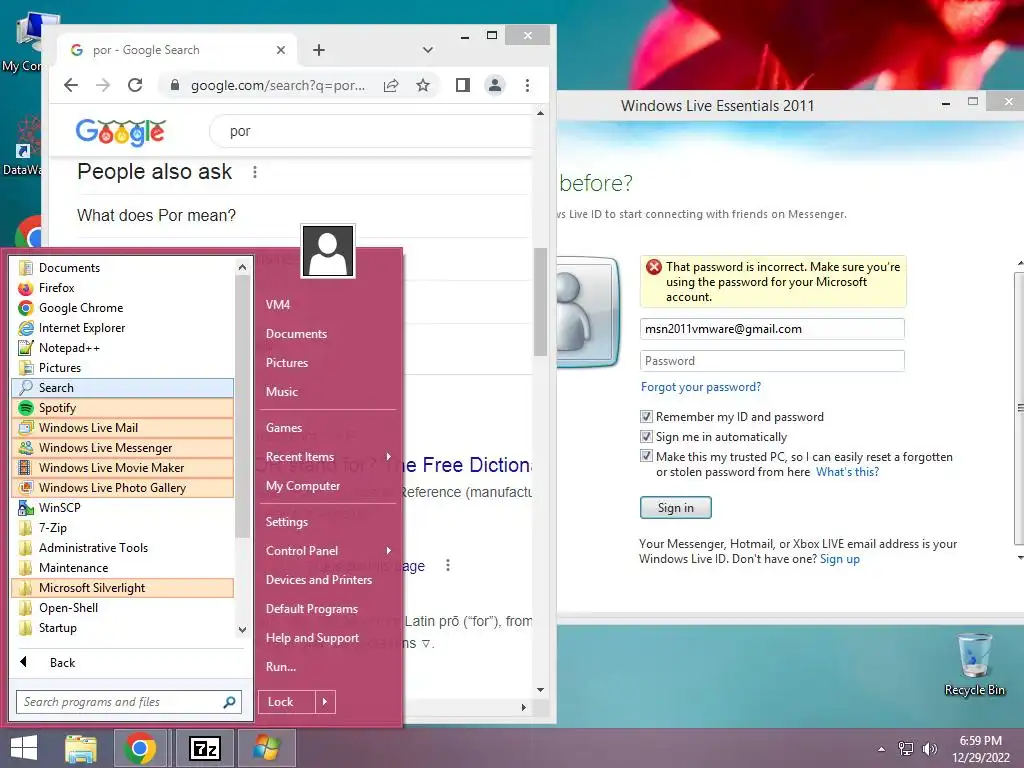Open Help and Support
1024x768 pixels.
pyautogui.click(x=328, y=638)
